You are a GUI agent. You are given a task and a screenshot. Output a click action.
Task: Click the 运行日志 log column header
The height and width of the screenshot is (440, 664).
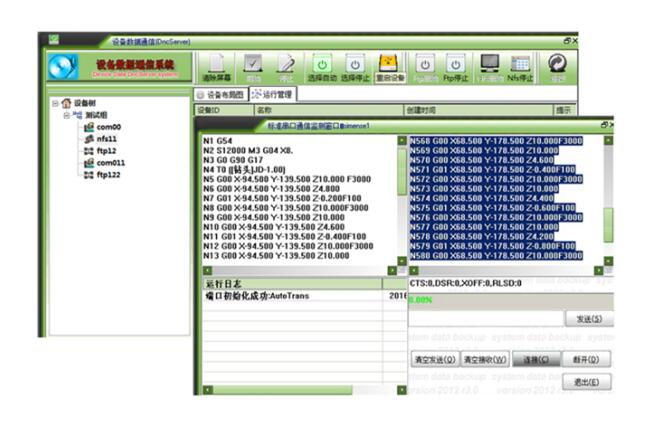pyautogui.click(x=292, y=284)
